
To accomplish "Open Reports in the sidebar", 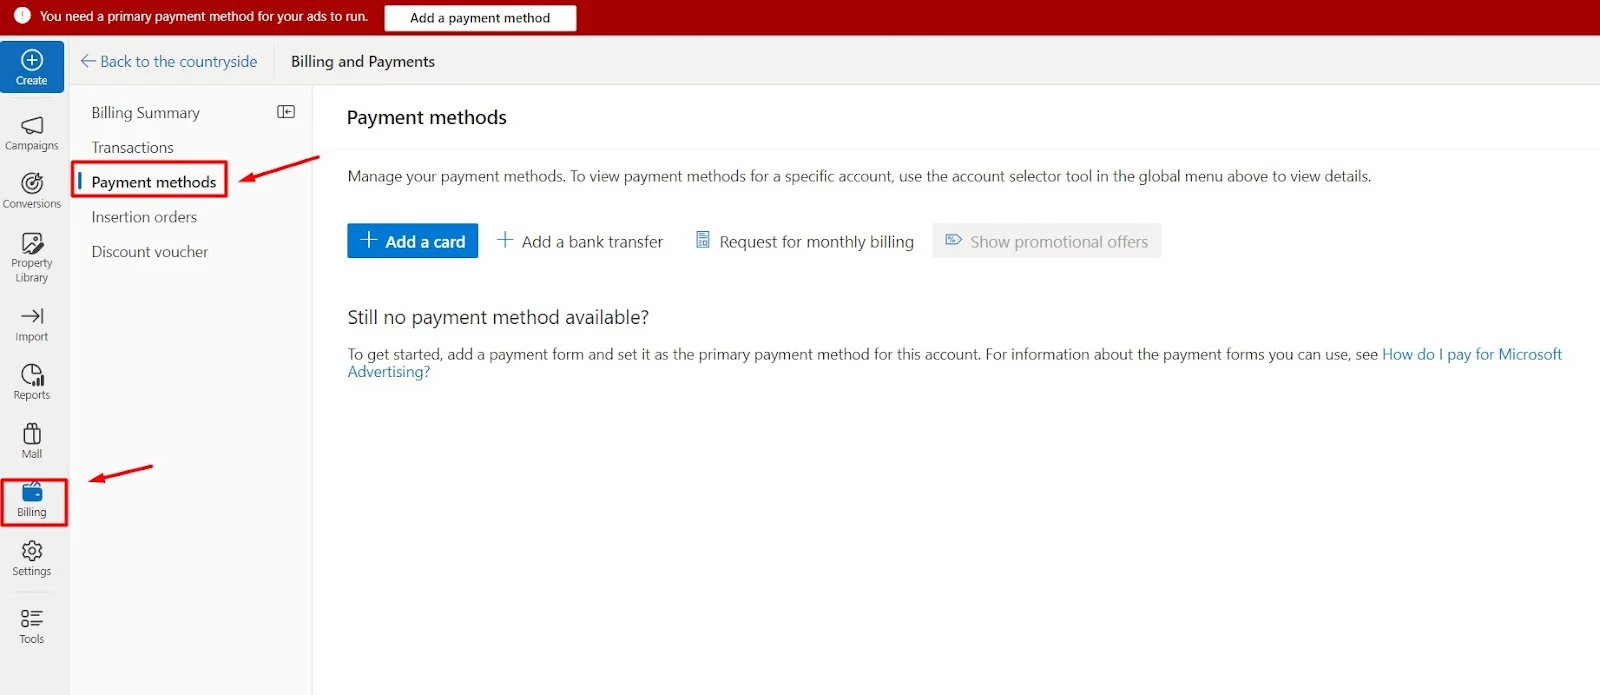I will tap(32, 382).
